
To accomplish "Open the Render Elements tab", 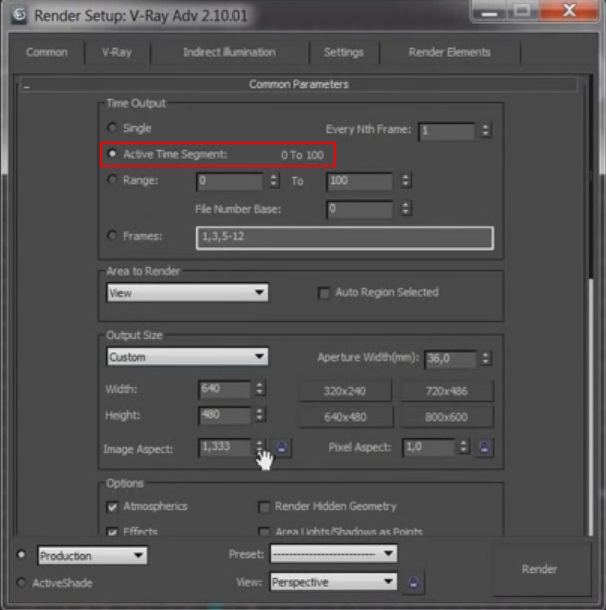I will (449, 52).
